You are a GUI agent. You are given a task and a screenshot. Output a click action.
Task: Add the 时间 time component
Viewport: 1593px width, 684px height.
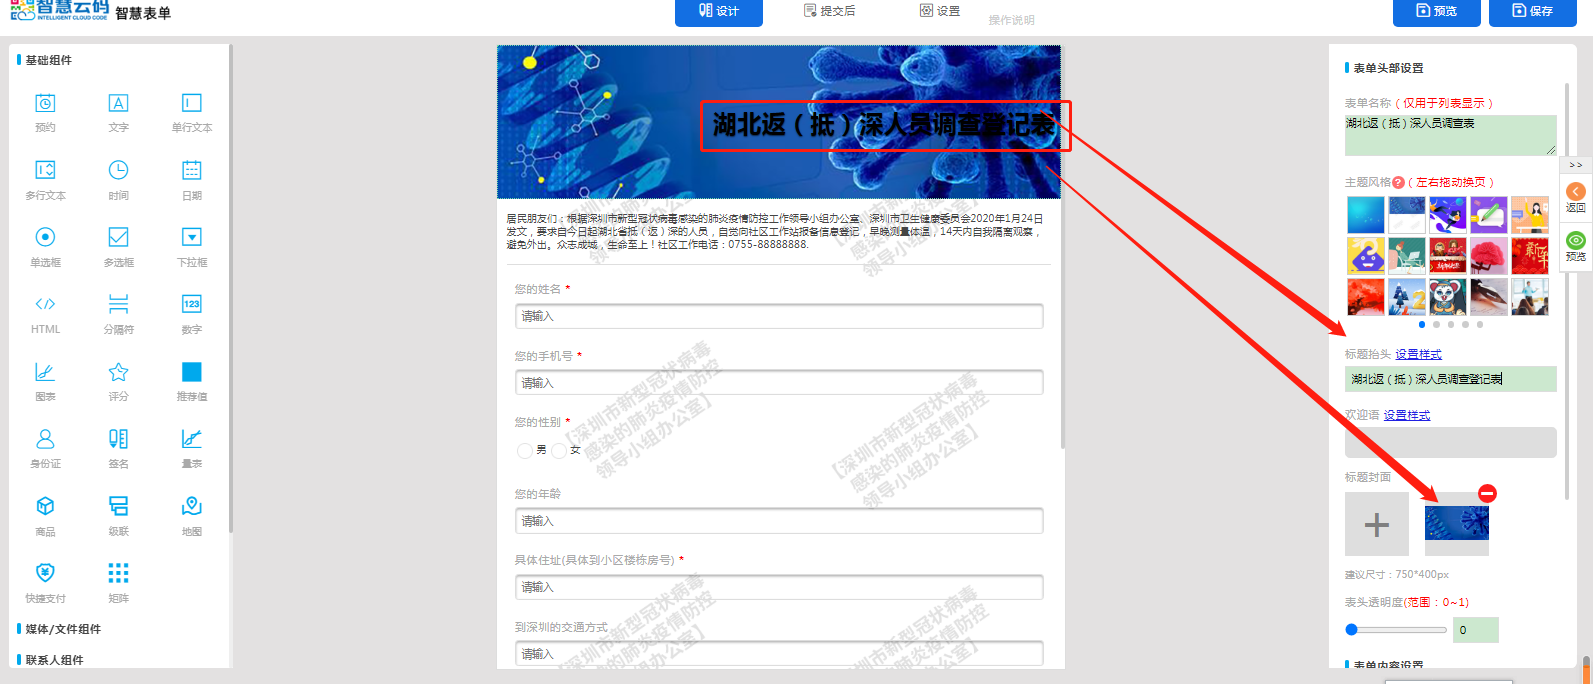click(x=118, y=178)
